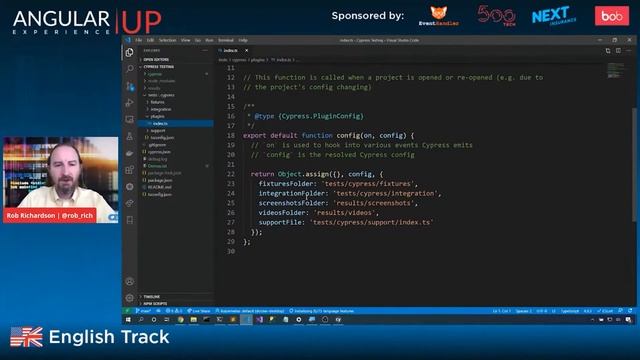The height and width of the screenshot is (360, 640).
Task: Open the Search view in activity bar
Action: click(x=130, y=69)
